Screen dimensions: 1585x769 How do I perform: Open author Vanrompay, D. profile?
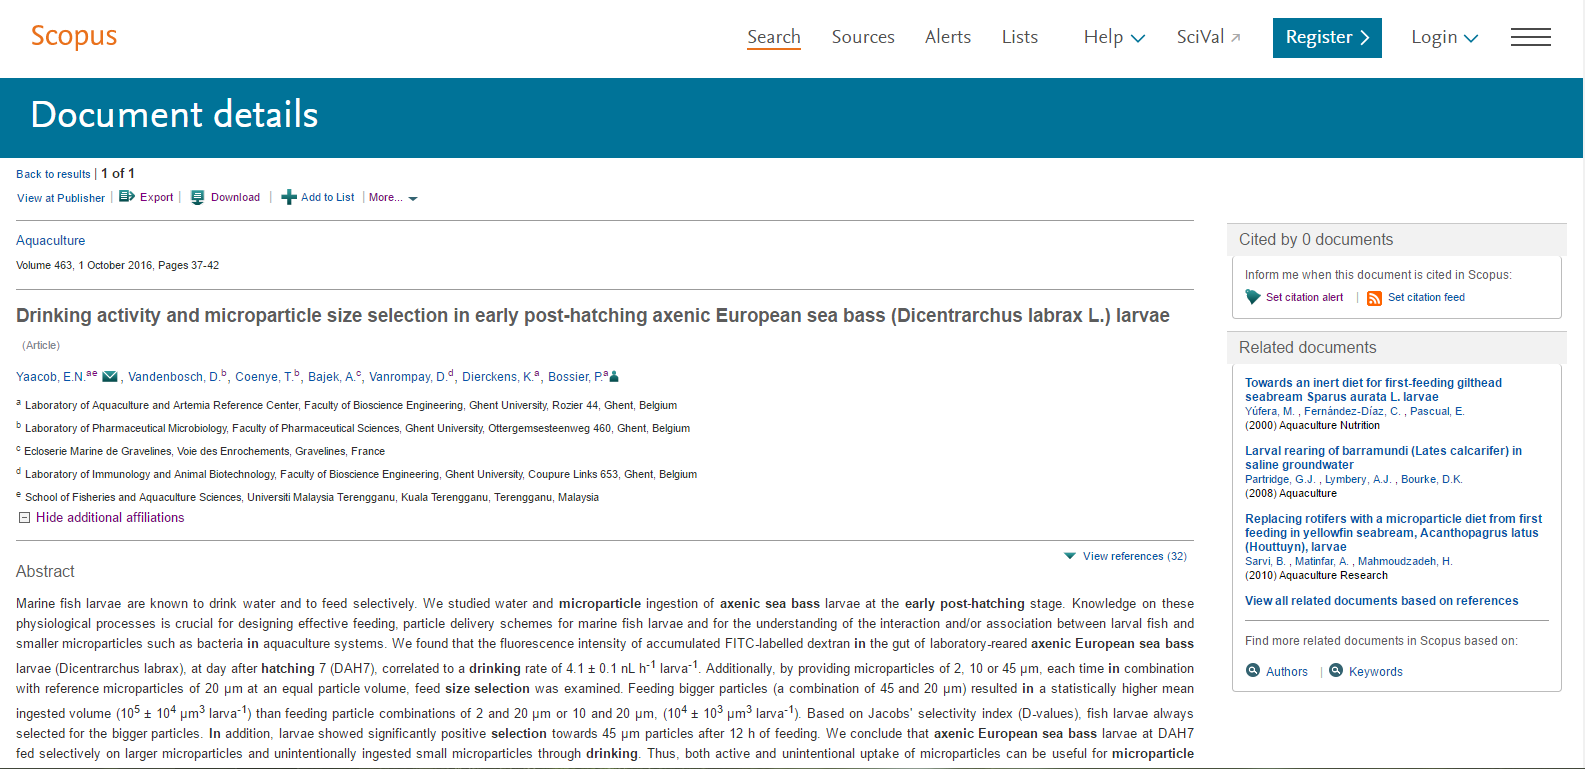[x=408, y=377]
